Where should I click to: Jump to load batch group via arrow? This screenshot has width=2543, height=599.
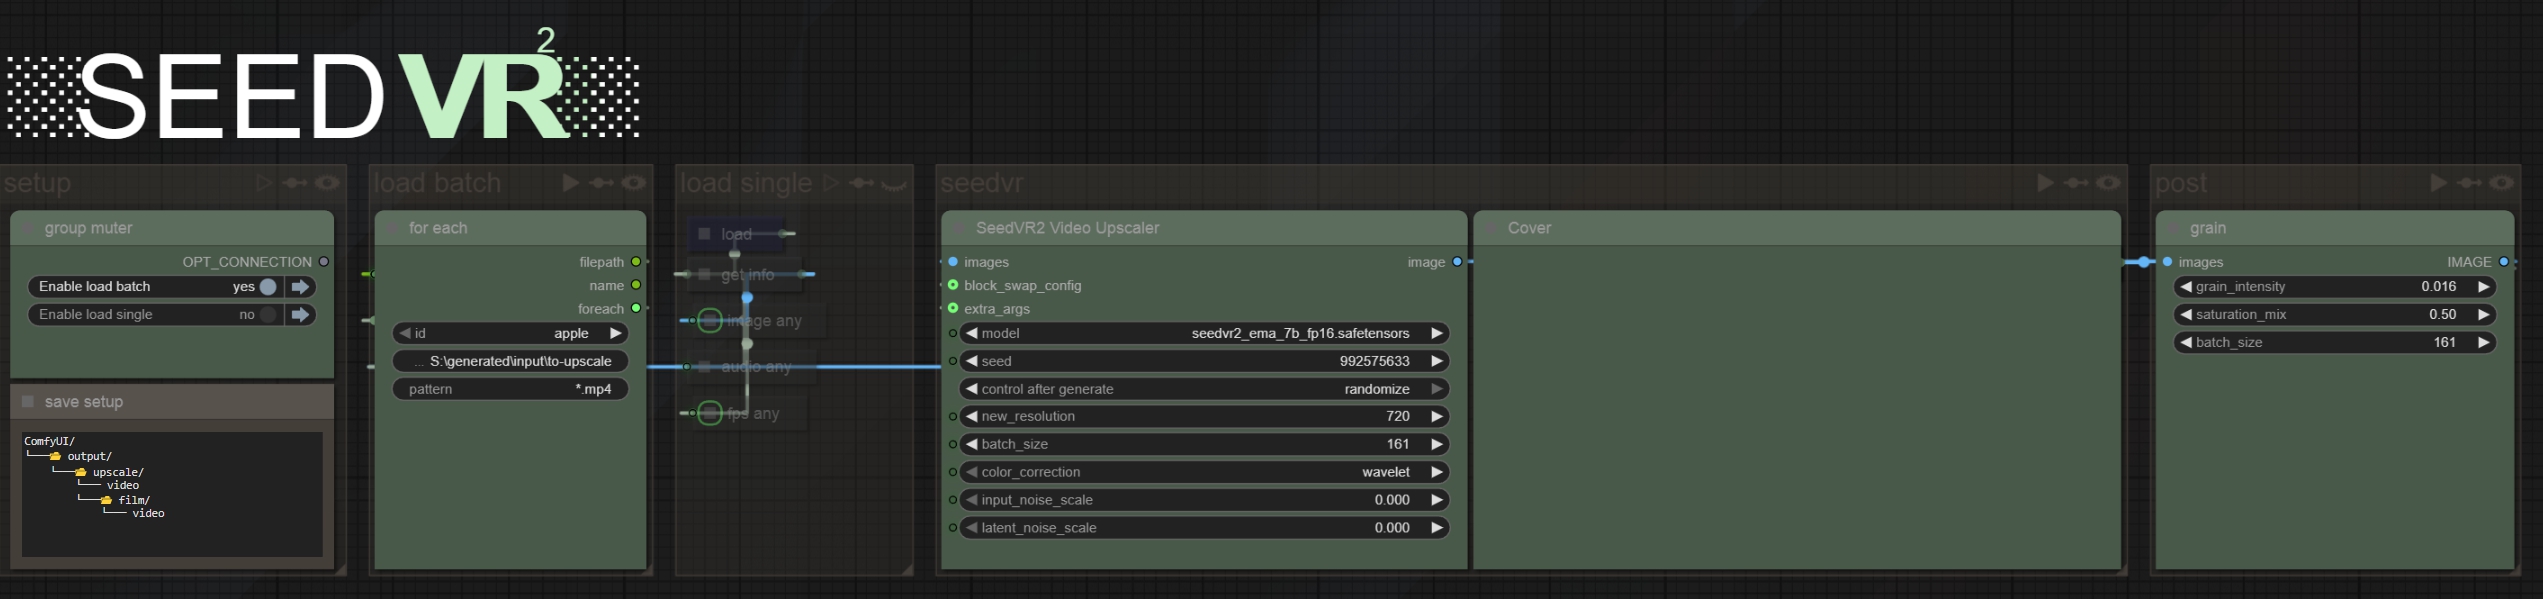point(300,287)
